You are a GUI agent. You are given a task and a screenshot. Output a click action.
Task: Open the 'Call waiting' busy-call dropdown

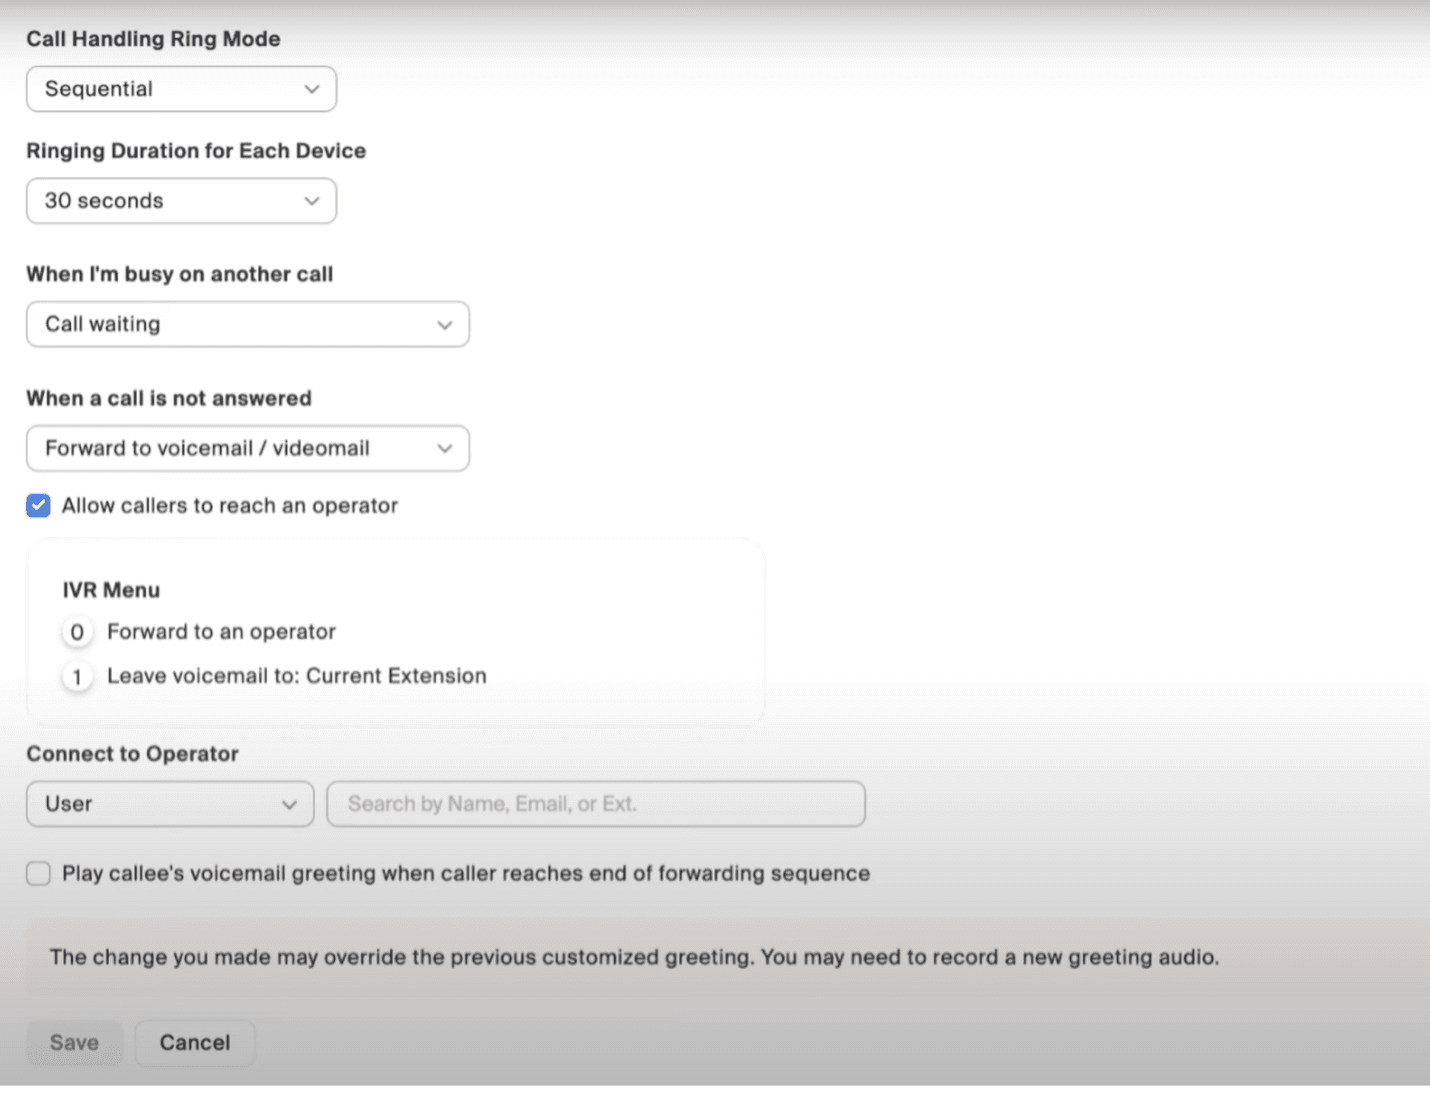coord(247,324)
